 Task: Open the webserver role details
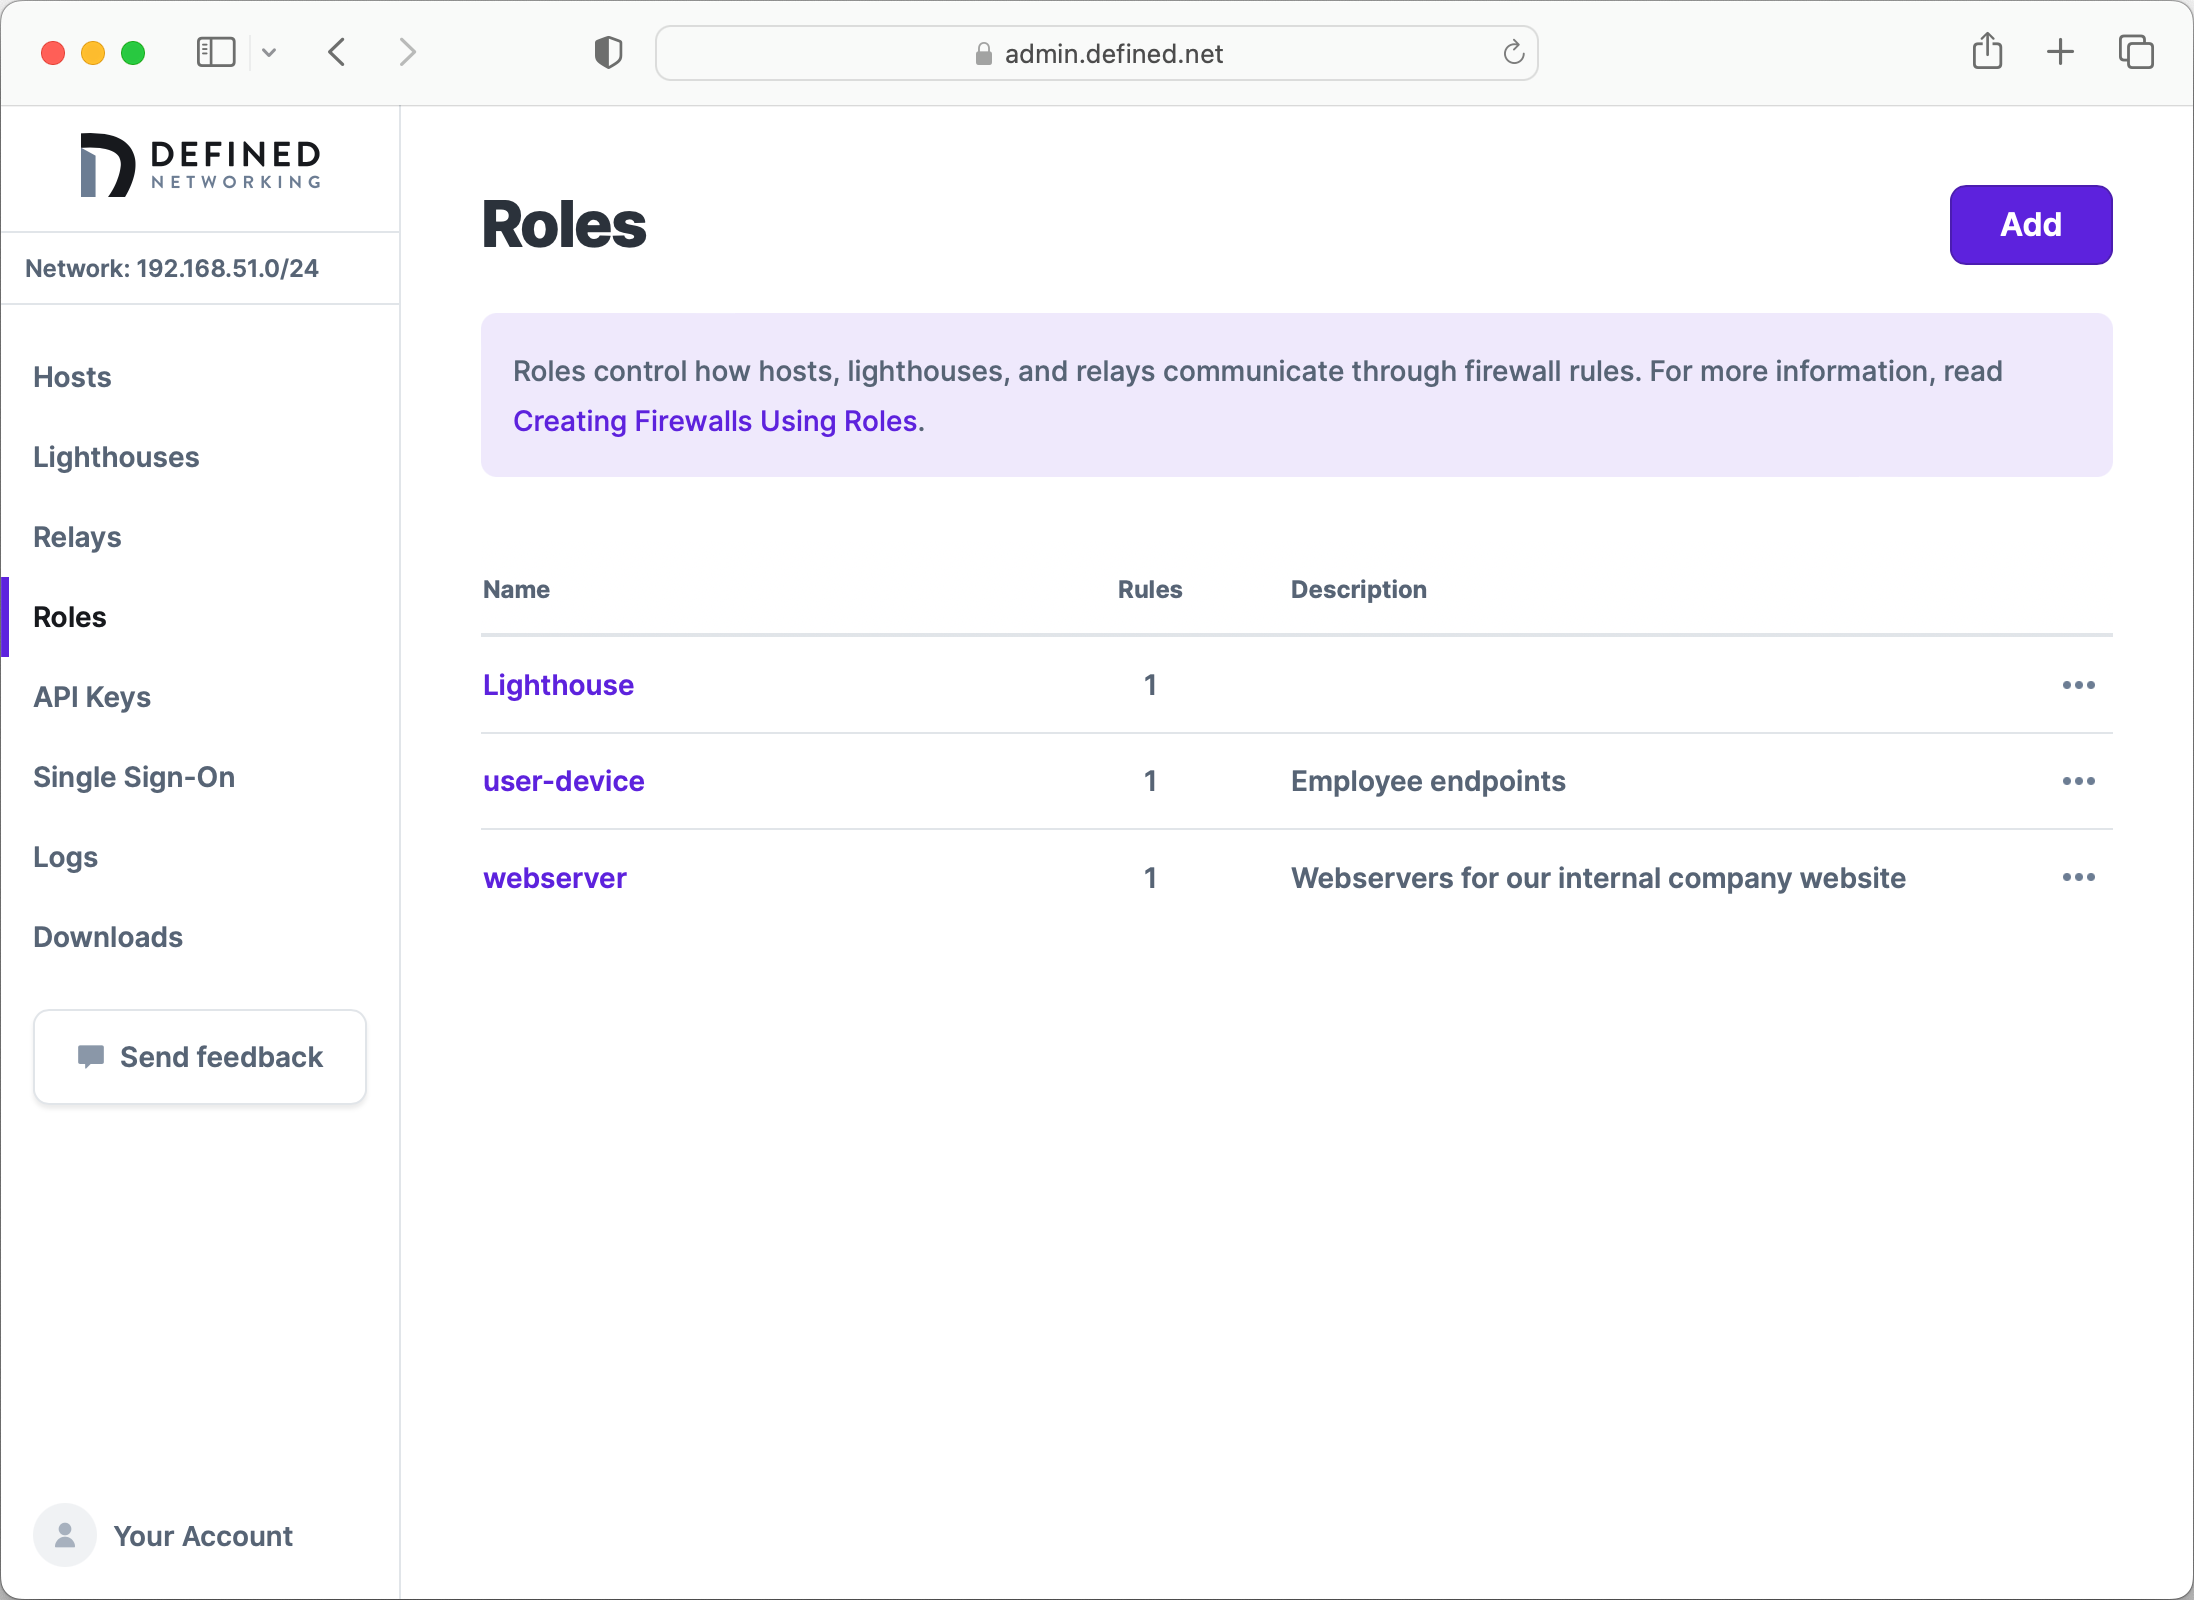554,878
